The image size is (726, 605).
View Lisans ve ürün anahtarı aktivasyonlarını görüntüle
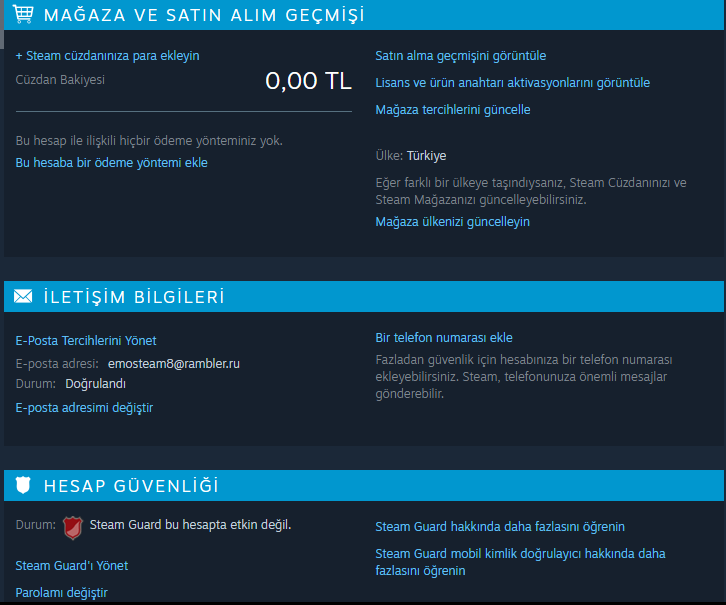click(x=513, y=83)
